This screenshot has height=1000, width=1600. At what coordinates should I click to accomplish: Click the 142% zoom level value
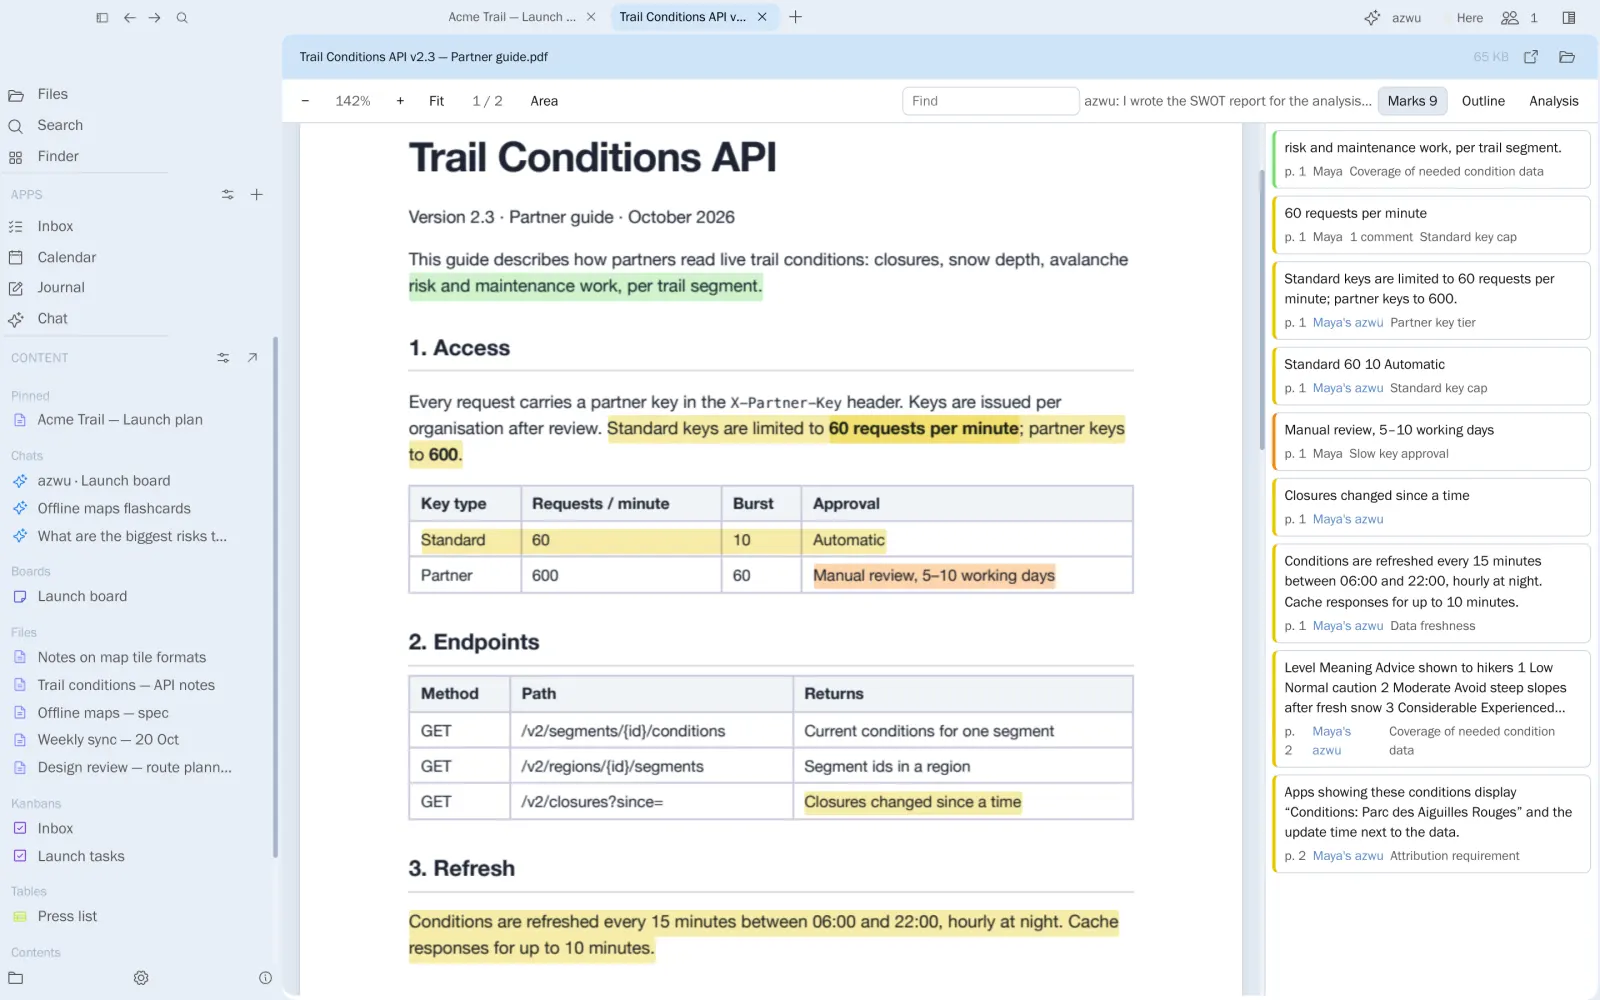point(353,101)
